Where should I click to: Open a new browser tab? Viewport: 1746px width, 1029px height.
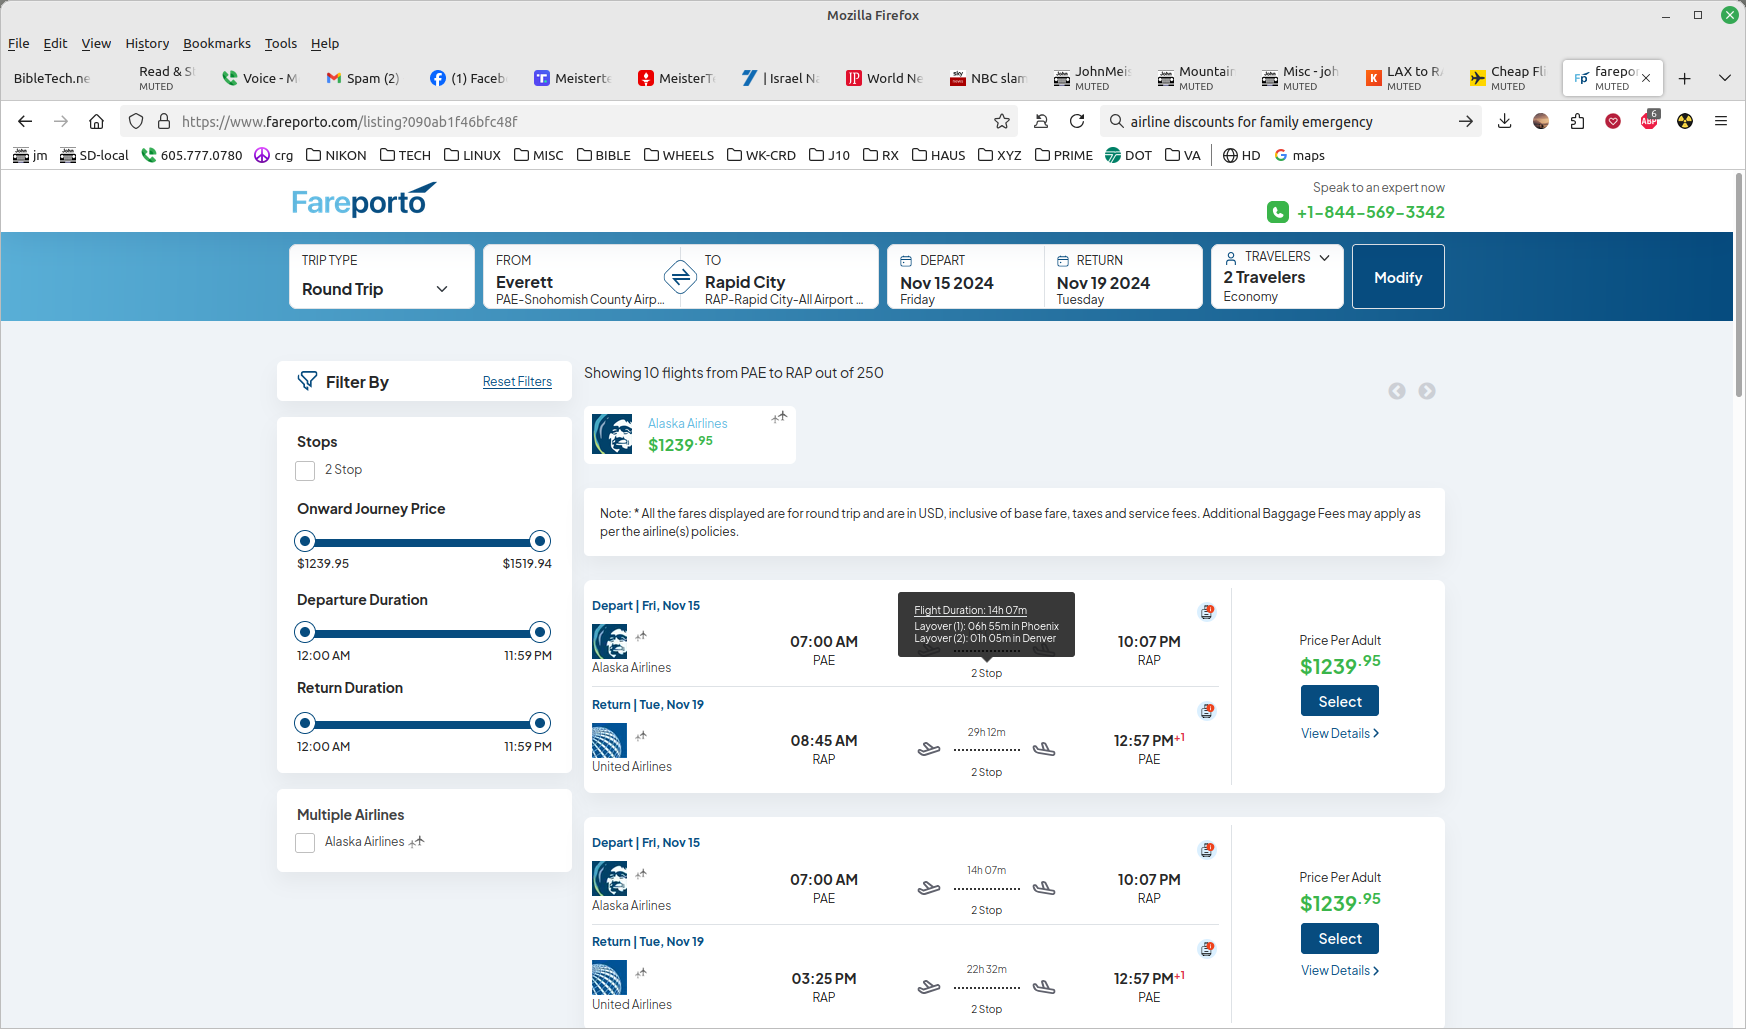click(1684, 78)
